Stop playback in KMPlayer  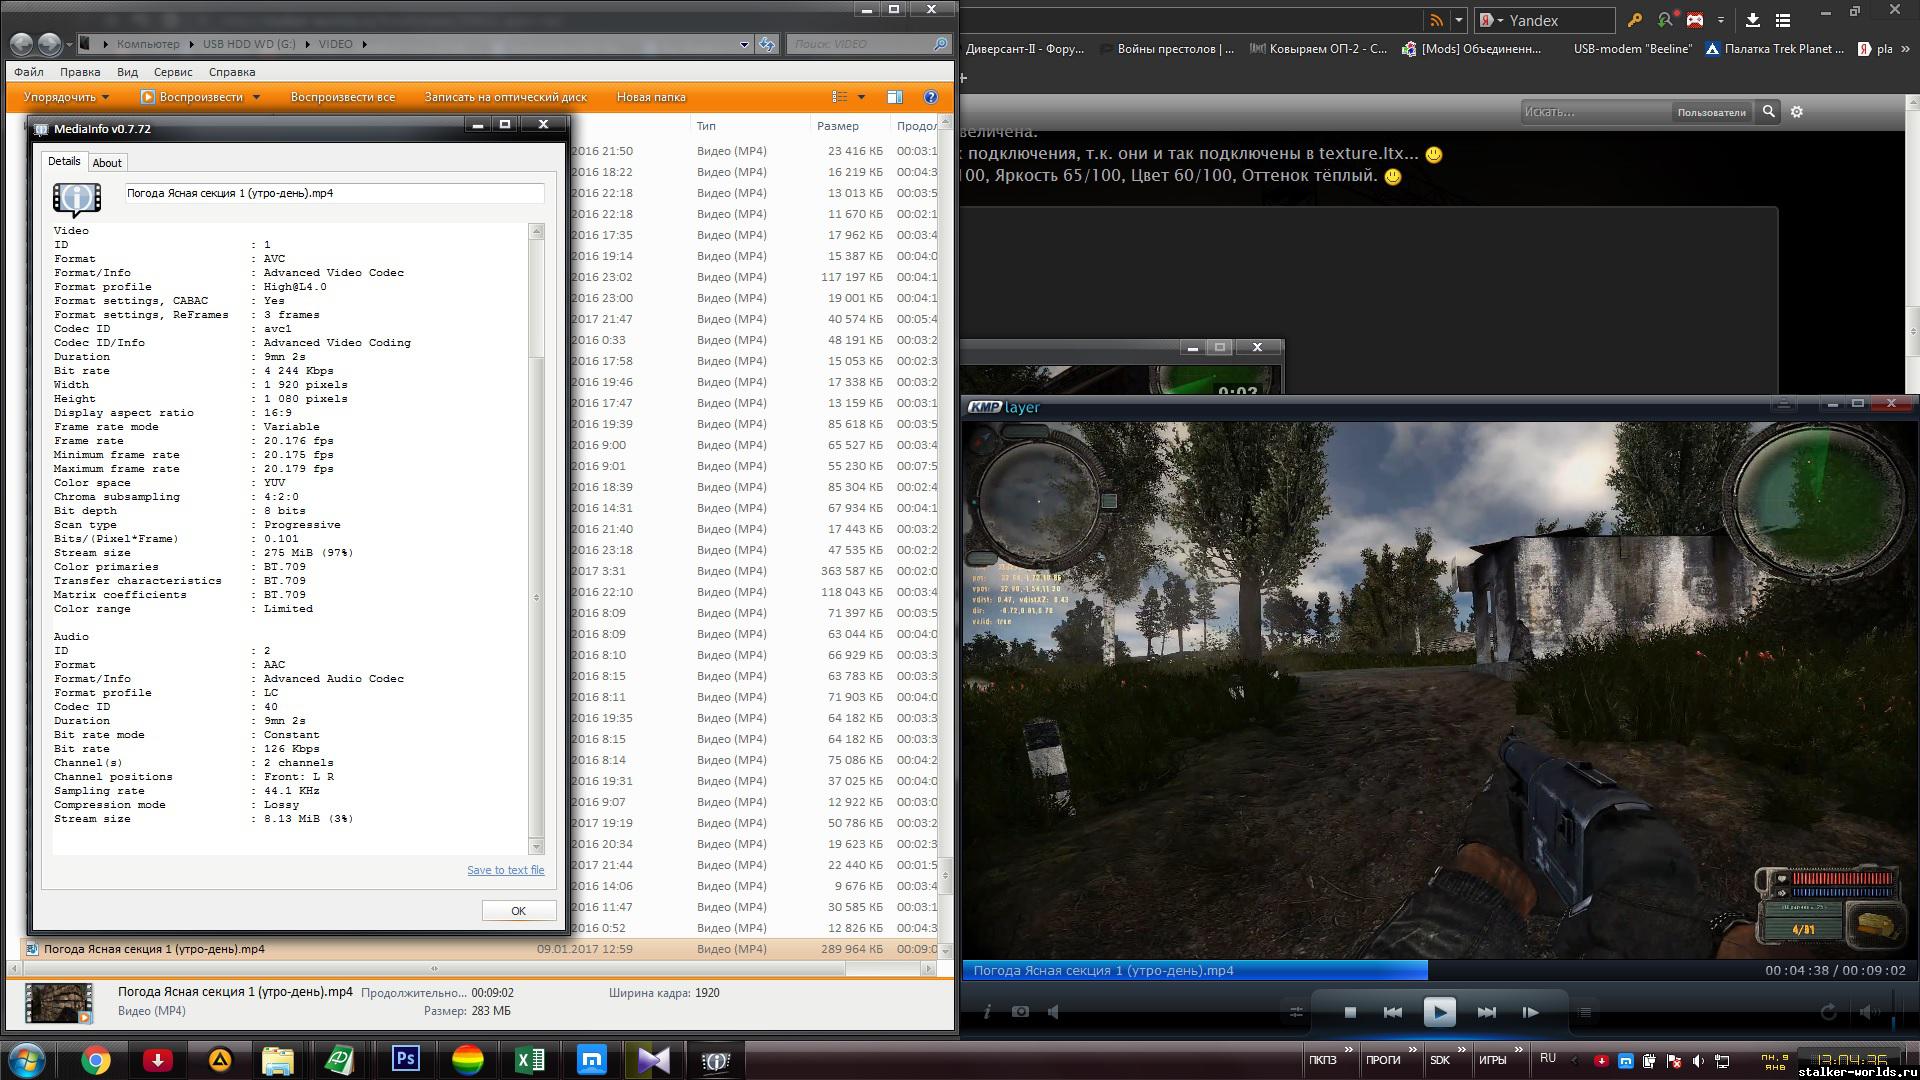point(1350,1012)
